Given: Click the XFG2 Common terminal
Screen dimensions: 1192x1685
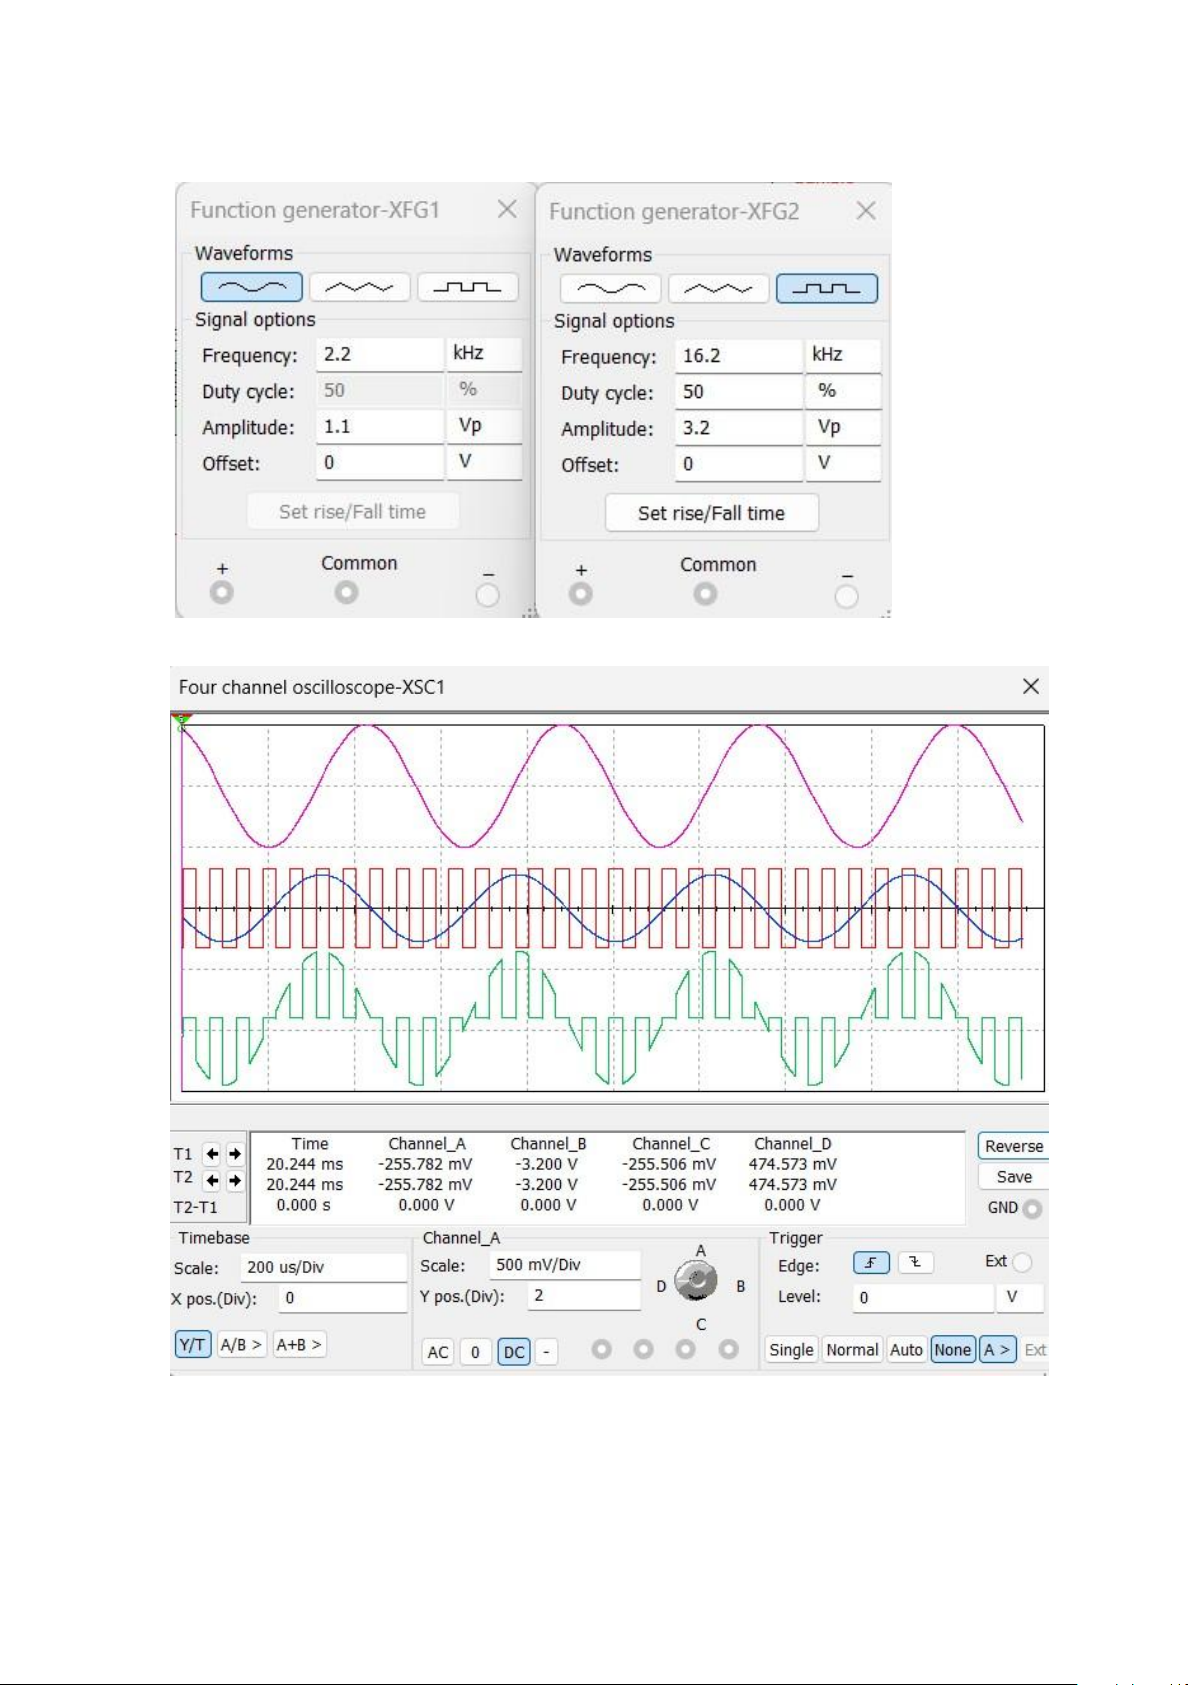Looking at the screenshot, I should (x=705, y=594).
